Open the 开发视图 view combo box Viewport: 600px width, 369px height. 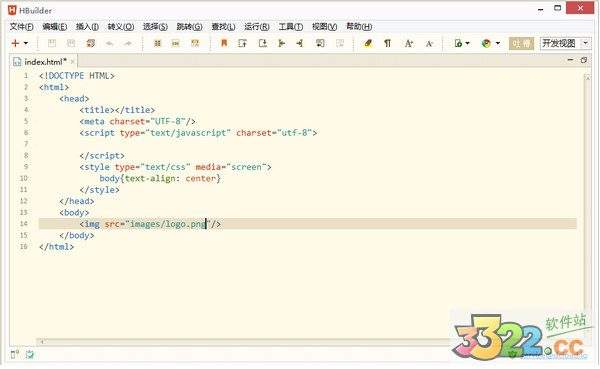[566, 43]
